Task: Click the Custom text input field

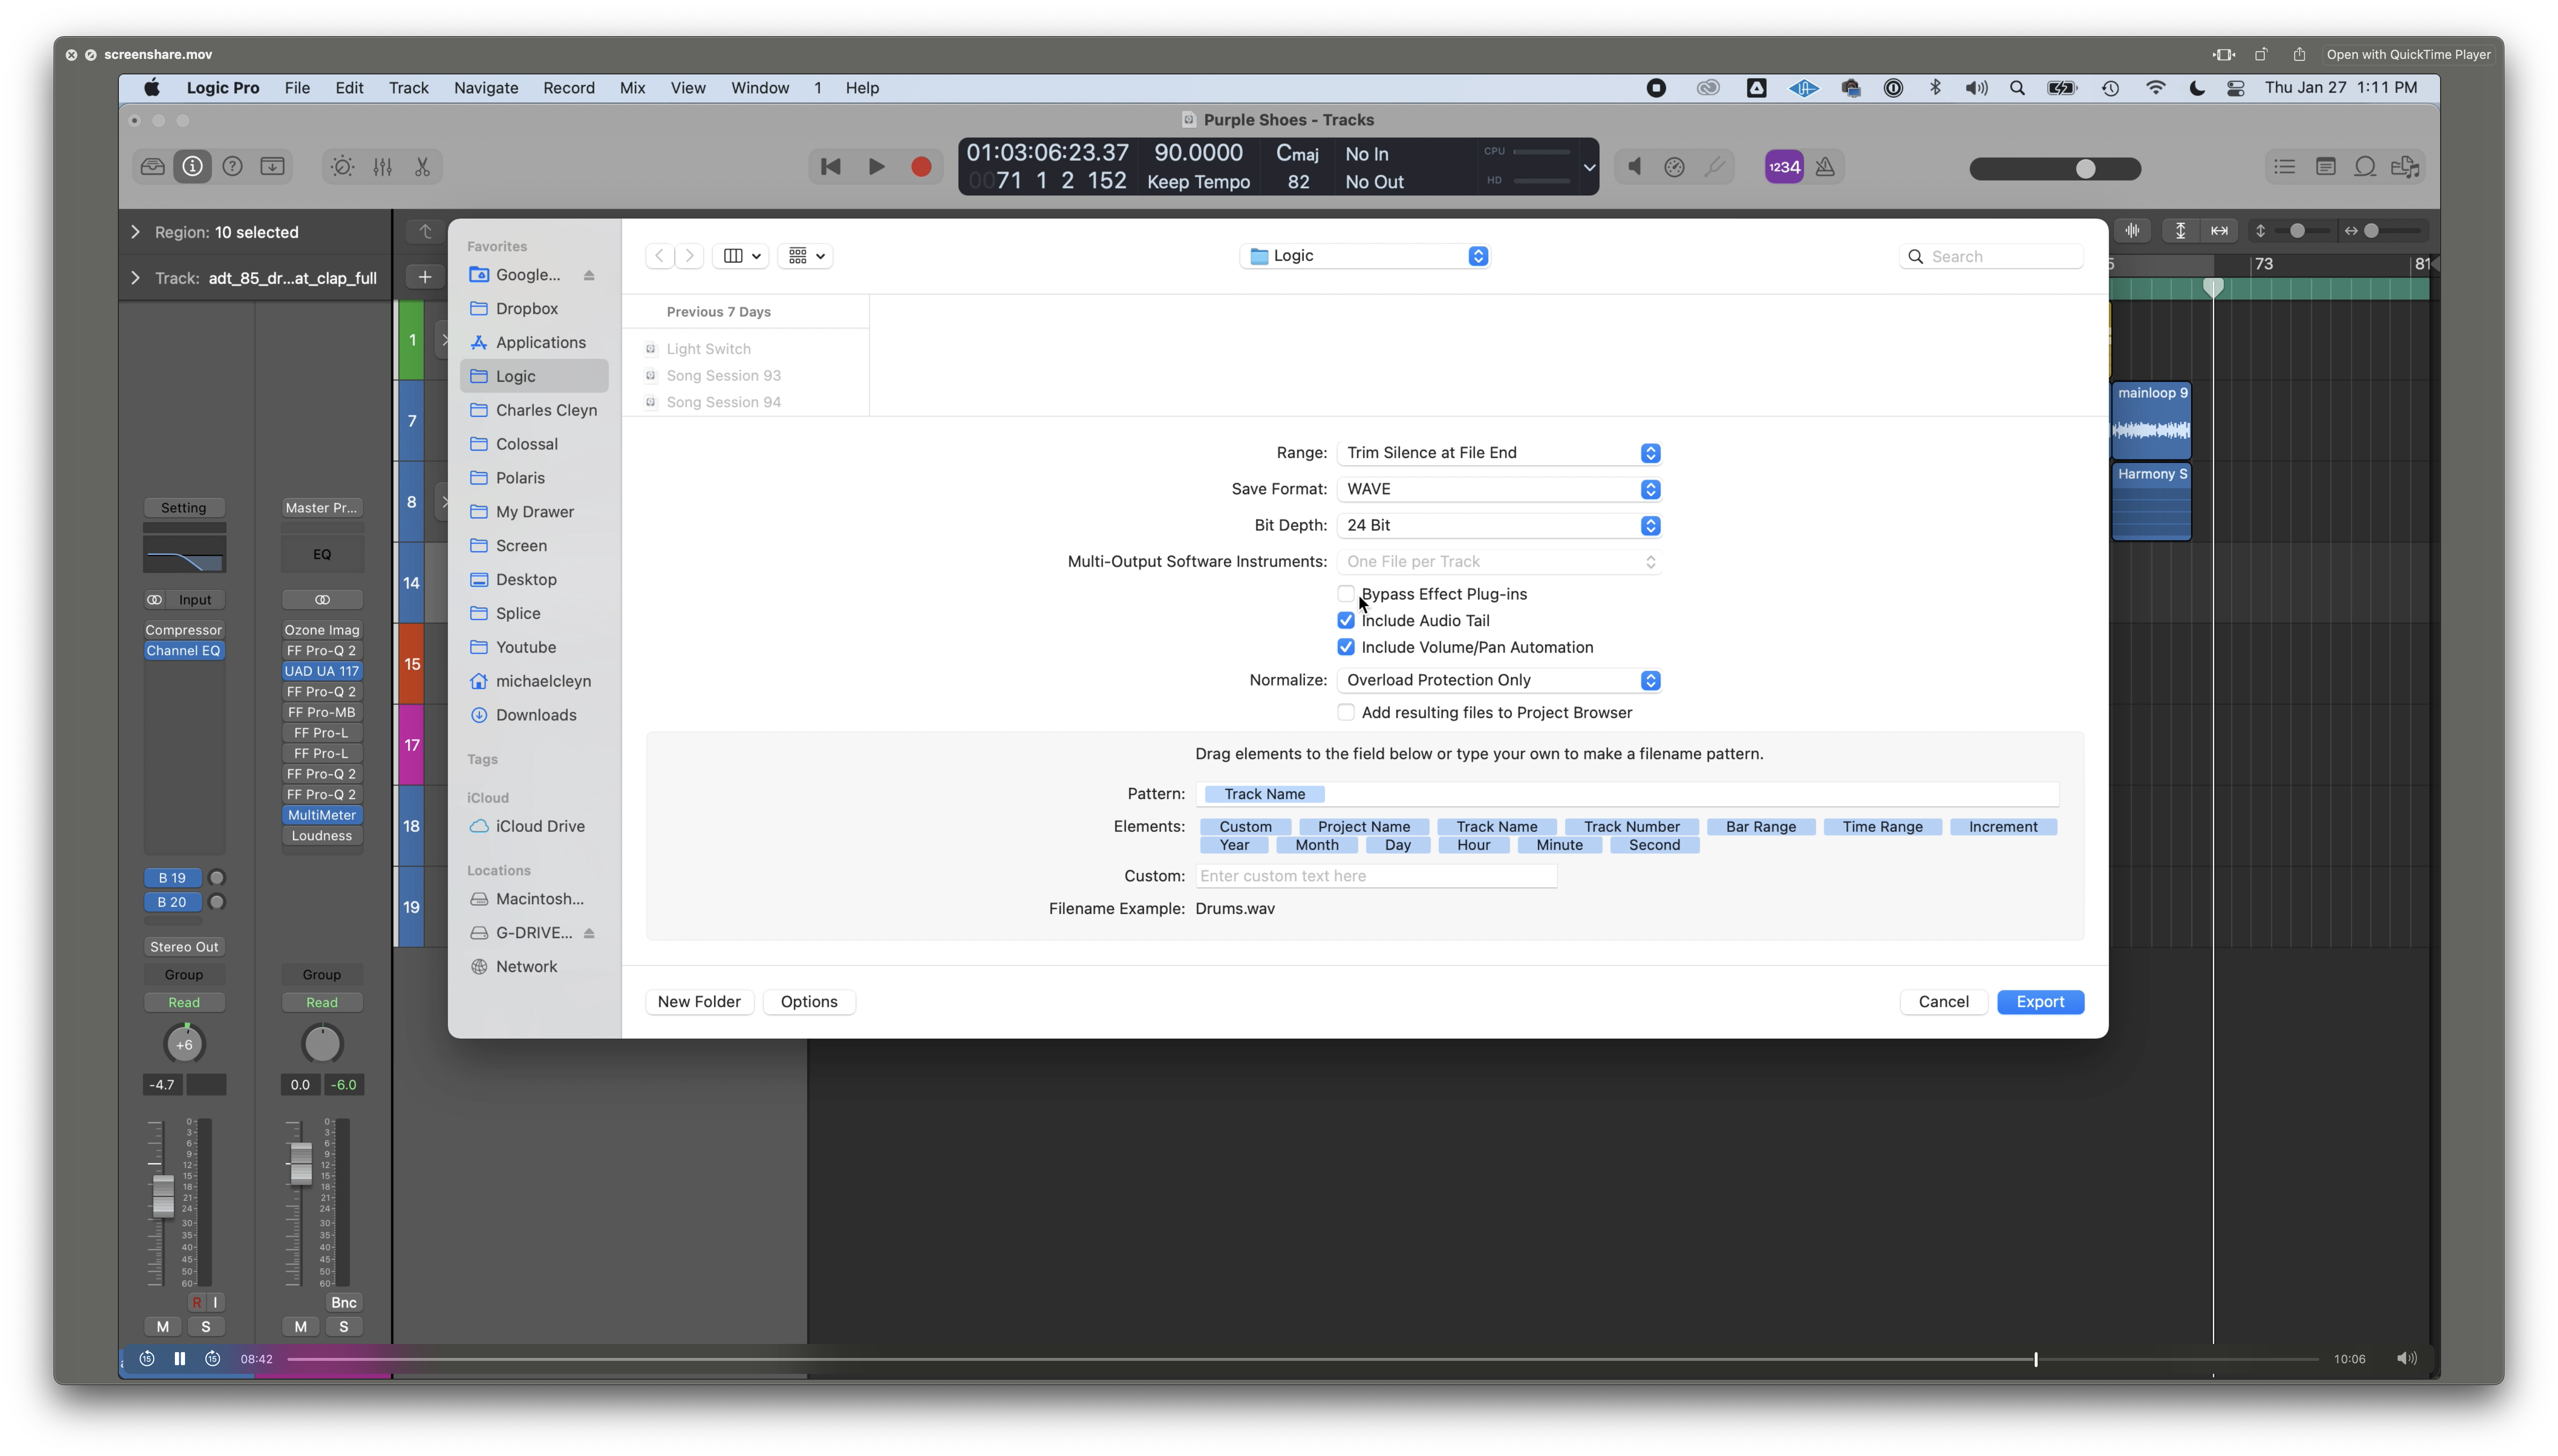Action: [1376, 876]
